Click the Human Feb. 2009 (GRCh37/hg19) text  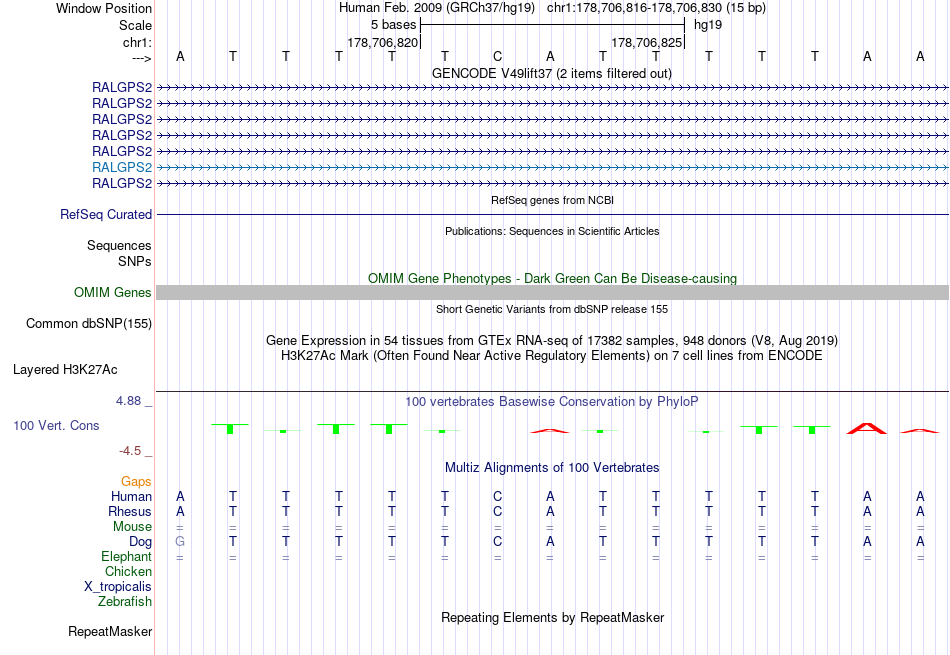coord(437,8)
